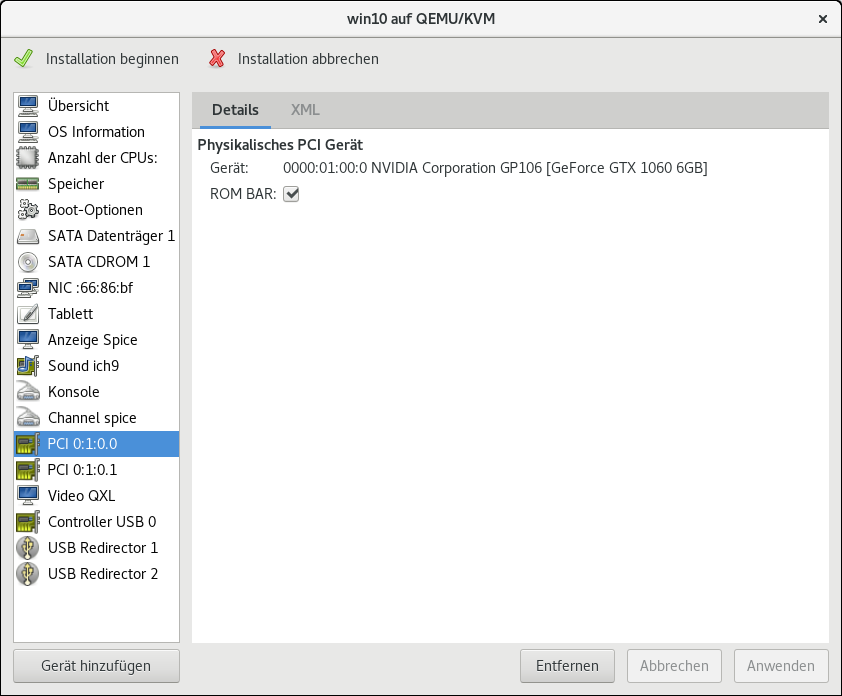Select the OS Information monitor icon
This screenshot has height=696, width=842.
tap(28, 132)
